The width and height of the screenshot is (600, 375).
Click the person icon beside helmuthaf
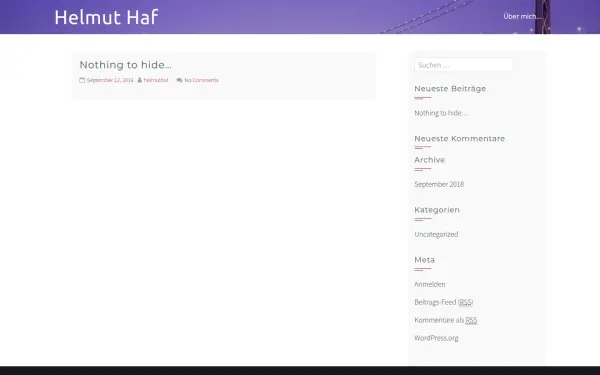(x=140, y=80)
